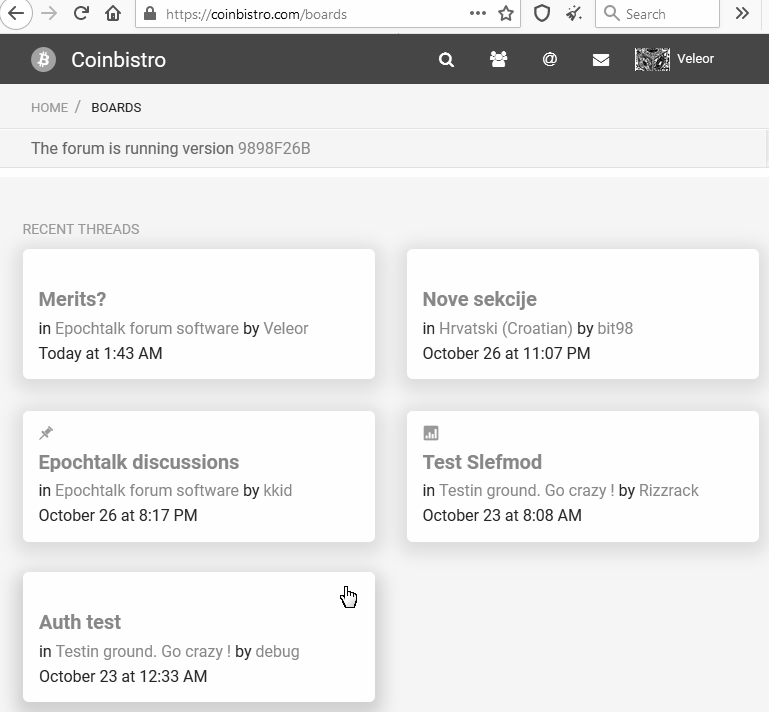Open author kkid profile link

point(278,490)
